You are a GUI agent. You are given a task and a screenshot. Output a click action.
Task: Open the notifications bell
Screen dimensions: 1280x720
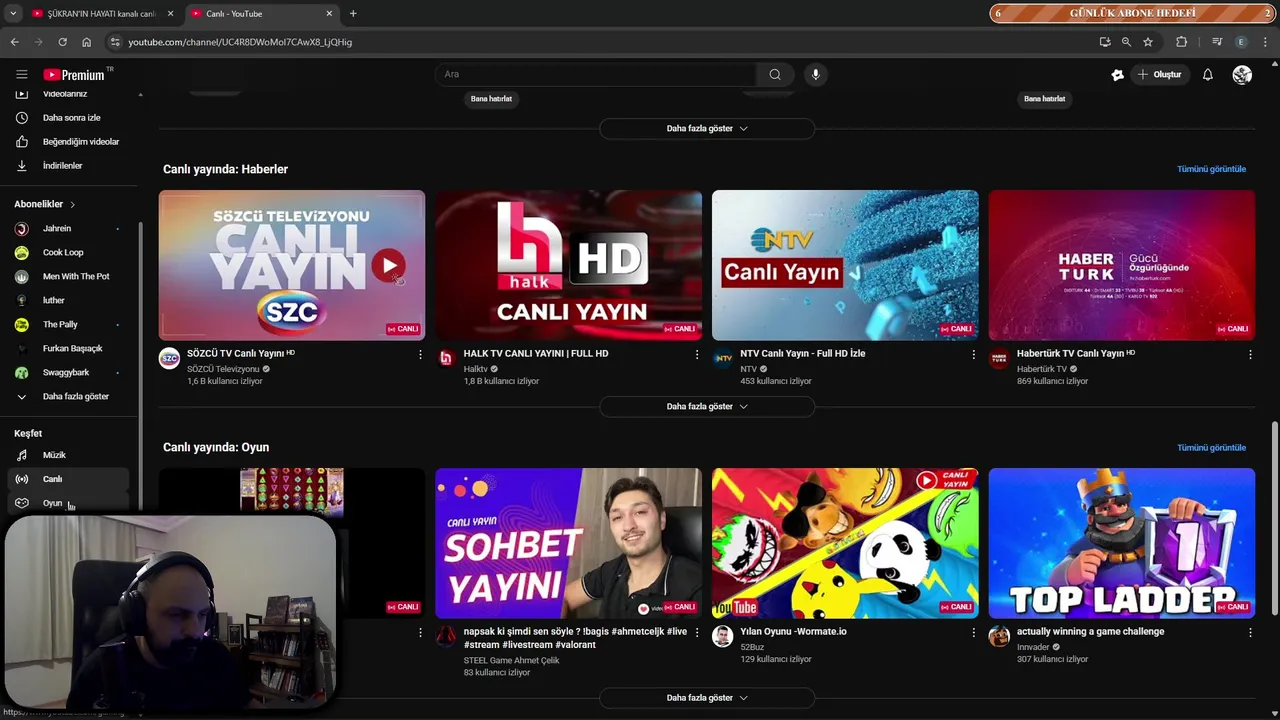(1207, 74)
